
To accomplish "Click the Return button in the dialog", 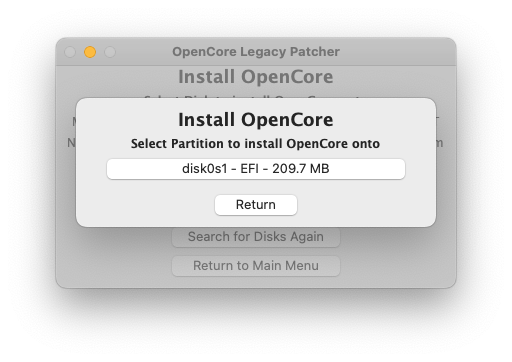I will (256, 205).
